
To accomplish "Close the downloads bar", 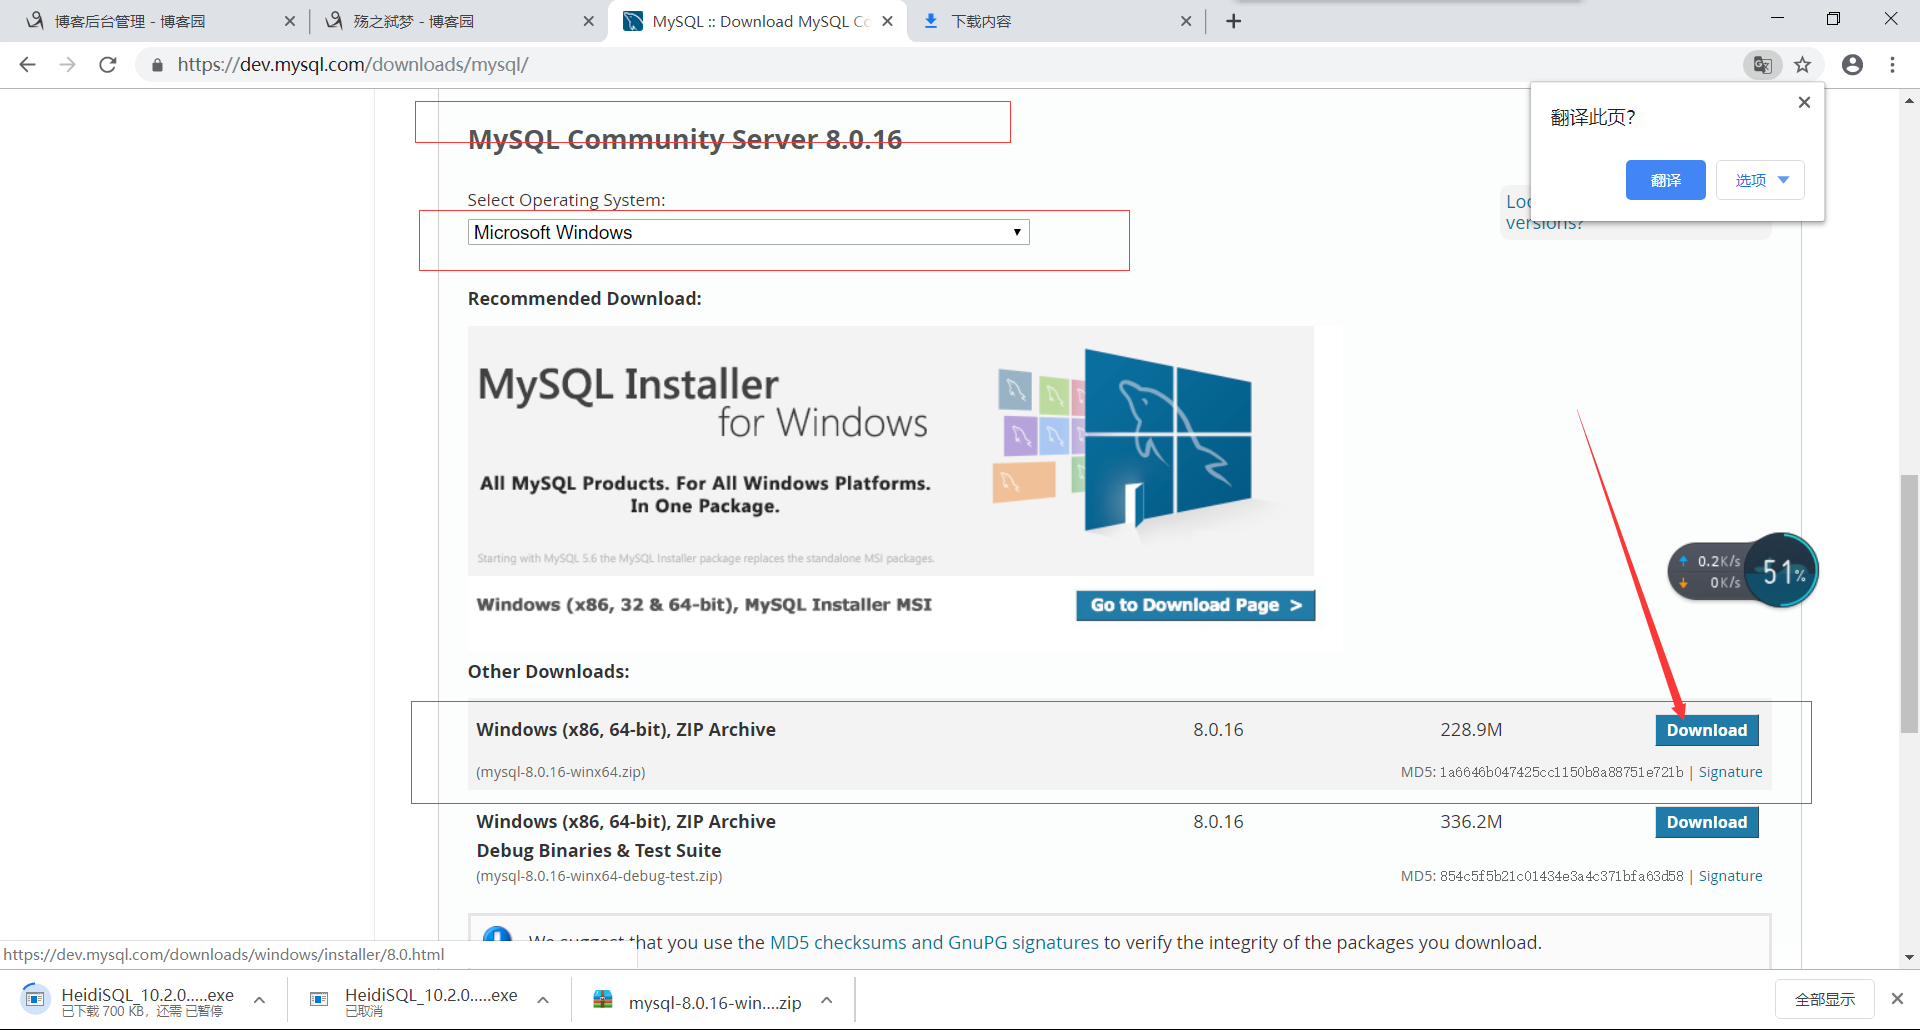I will click(1897, 999).
